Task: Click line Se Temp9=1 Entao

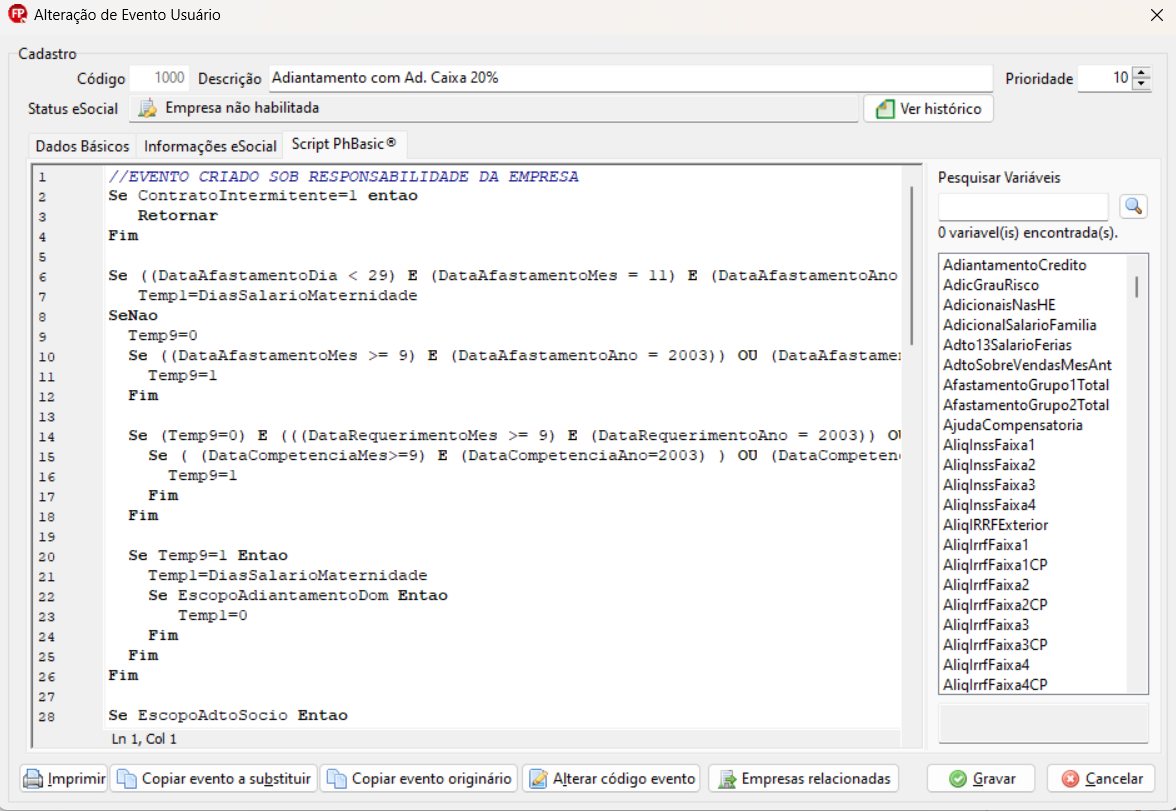Action: 208,556
